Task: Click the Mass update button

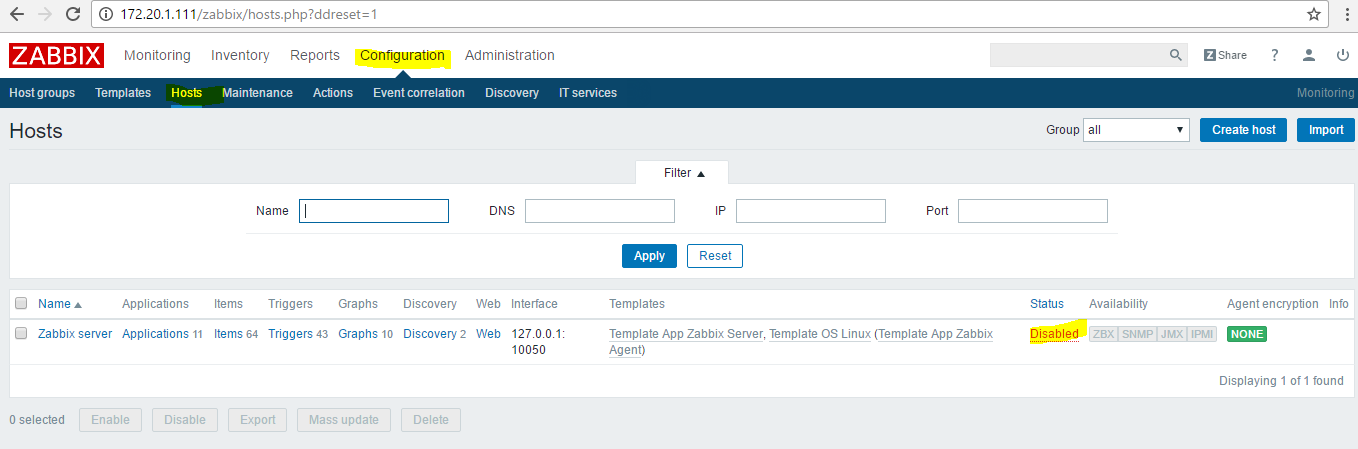Action: [344, 420]
